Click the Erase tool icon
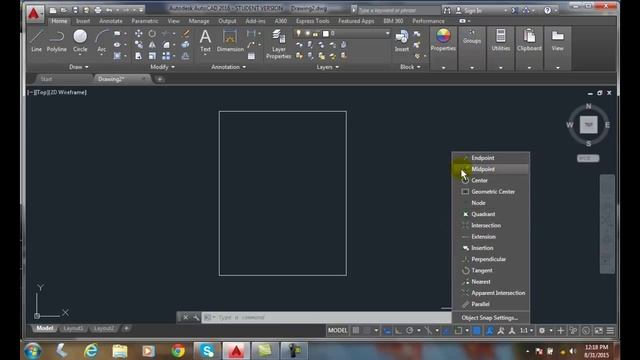The image size is (640, 360). (x=186, y=33)
